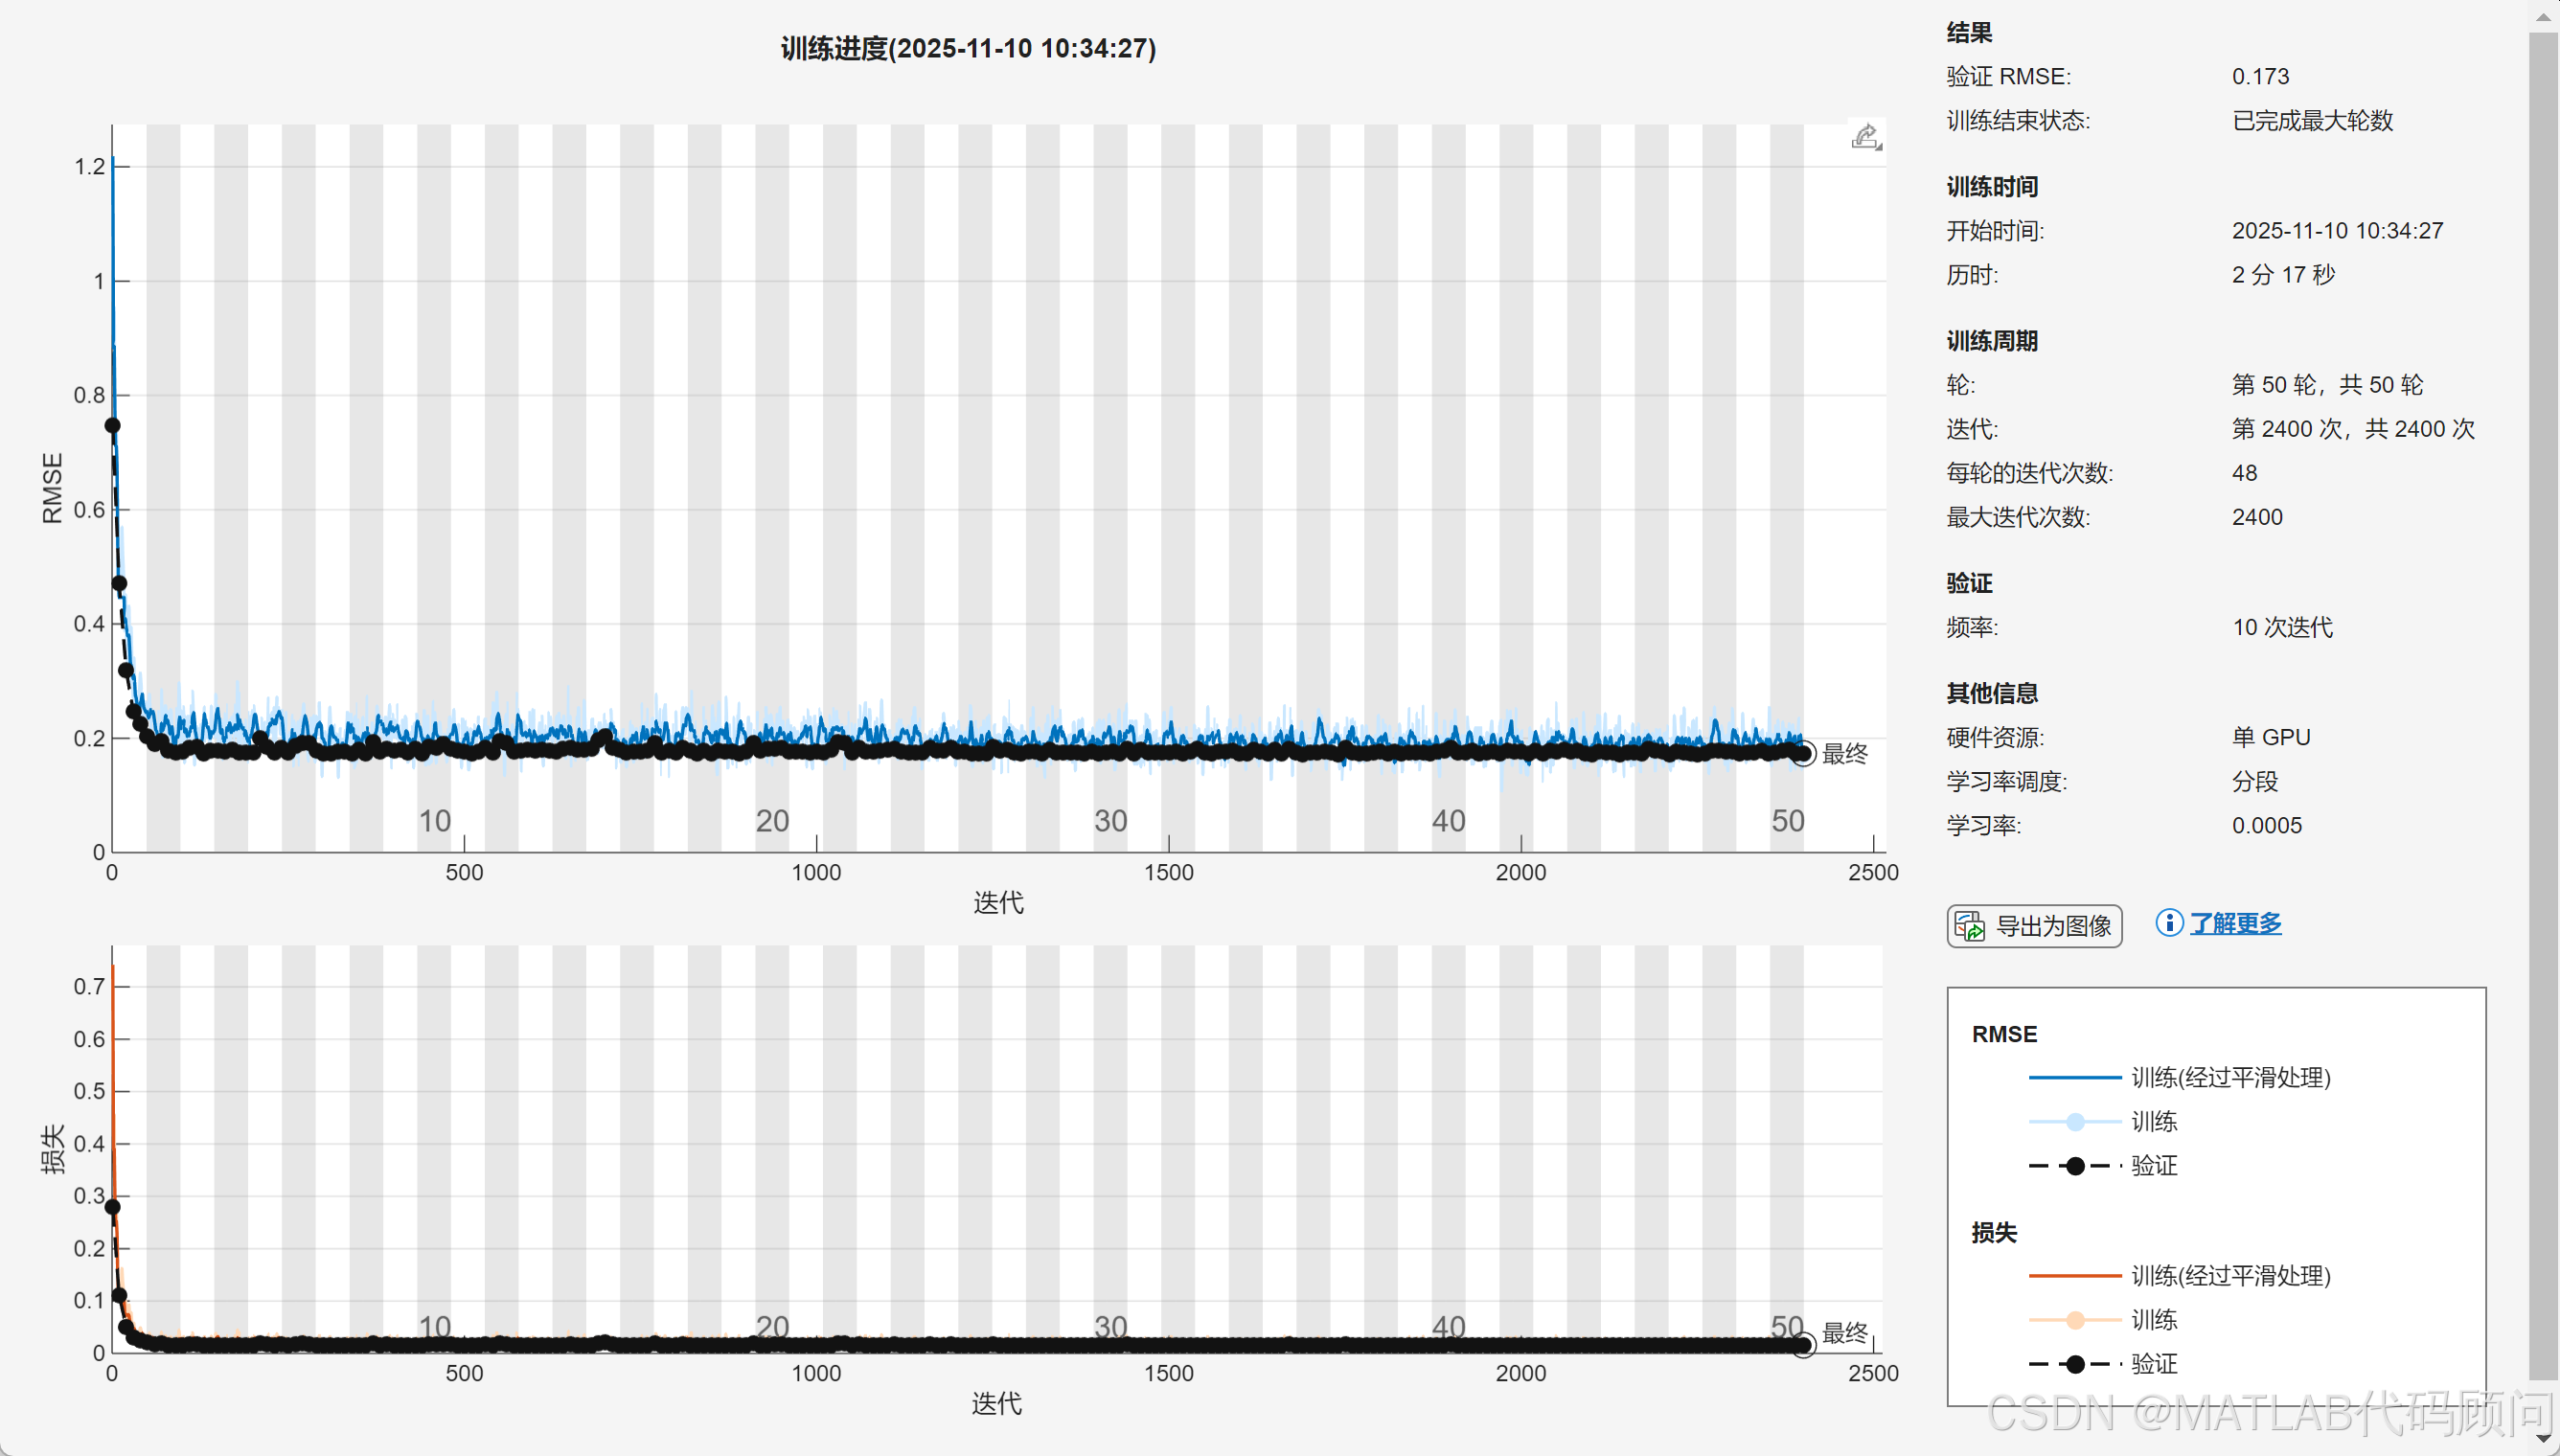Click the blue info icon beside 了解更多

(2168, 922)
